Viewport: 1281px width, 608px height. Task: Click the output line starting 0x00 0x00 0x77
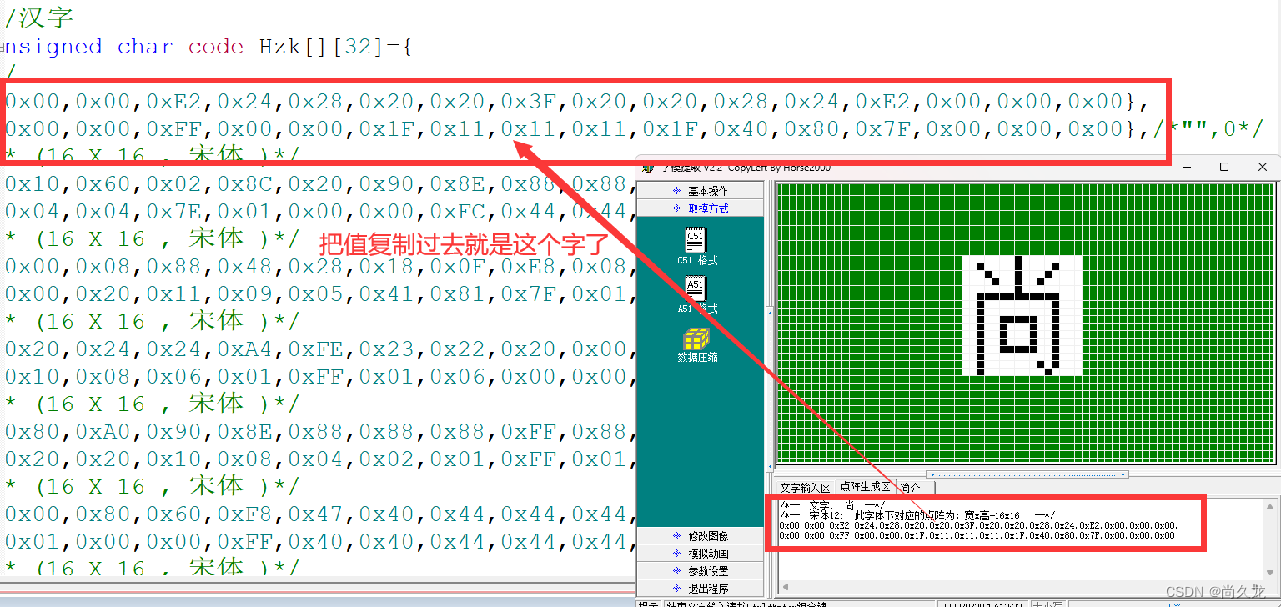(x=976, y=536)
